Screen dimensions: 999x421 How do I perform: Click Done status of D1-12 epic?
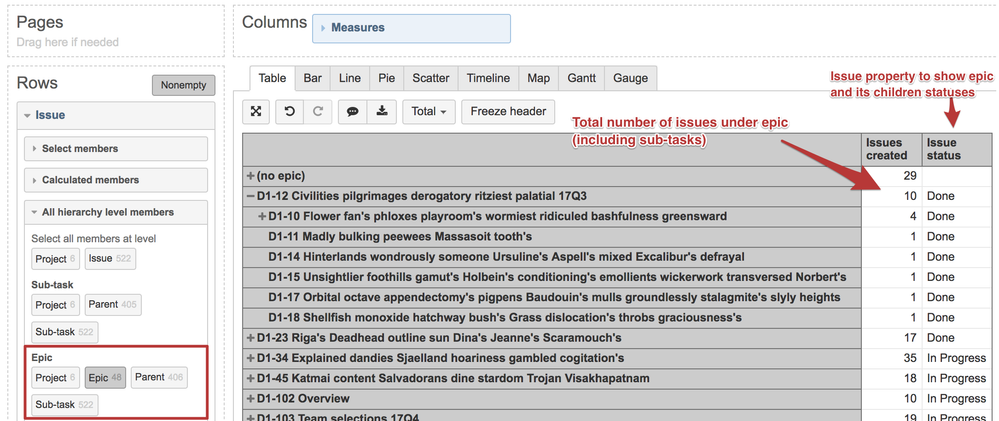click(941, 196)
